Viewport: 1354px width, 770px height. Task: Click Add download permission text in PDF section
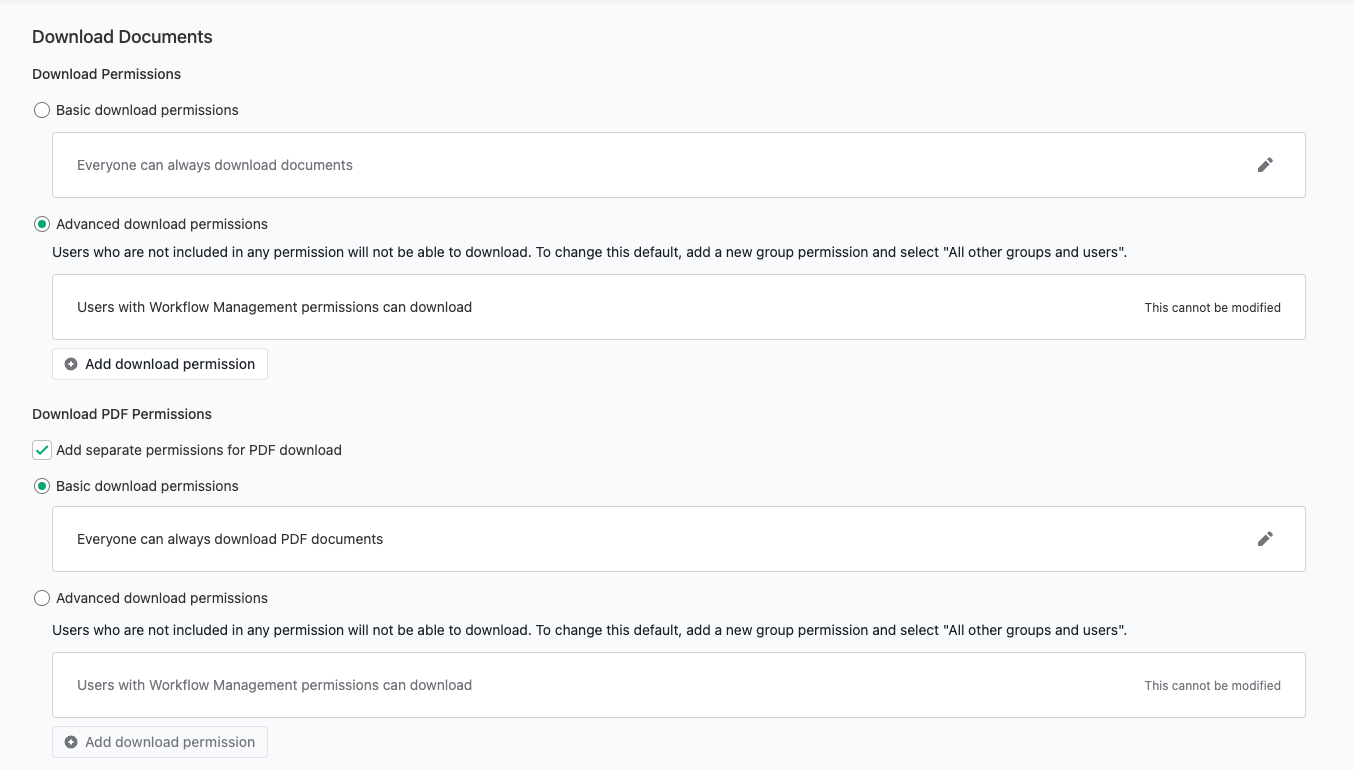click(x=170, y=743)
